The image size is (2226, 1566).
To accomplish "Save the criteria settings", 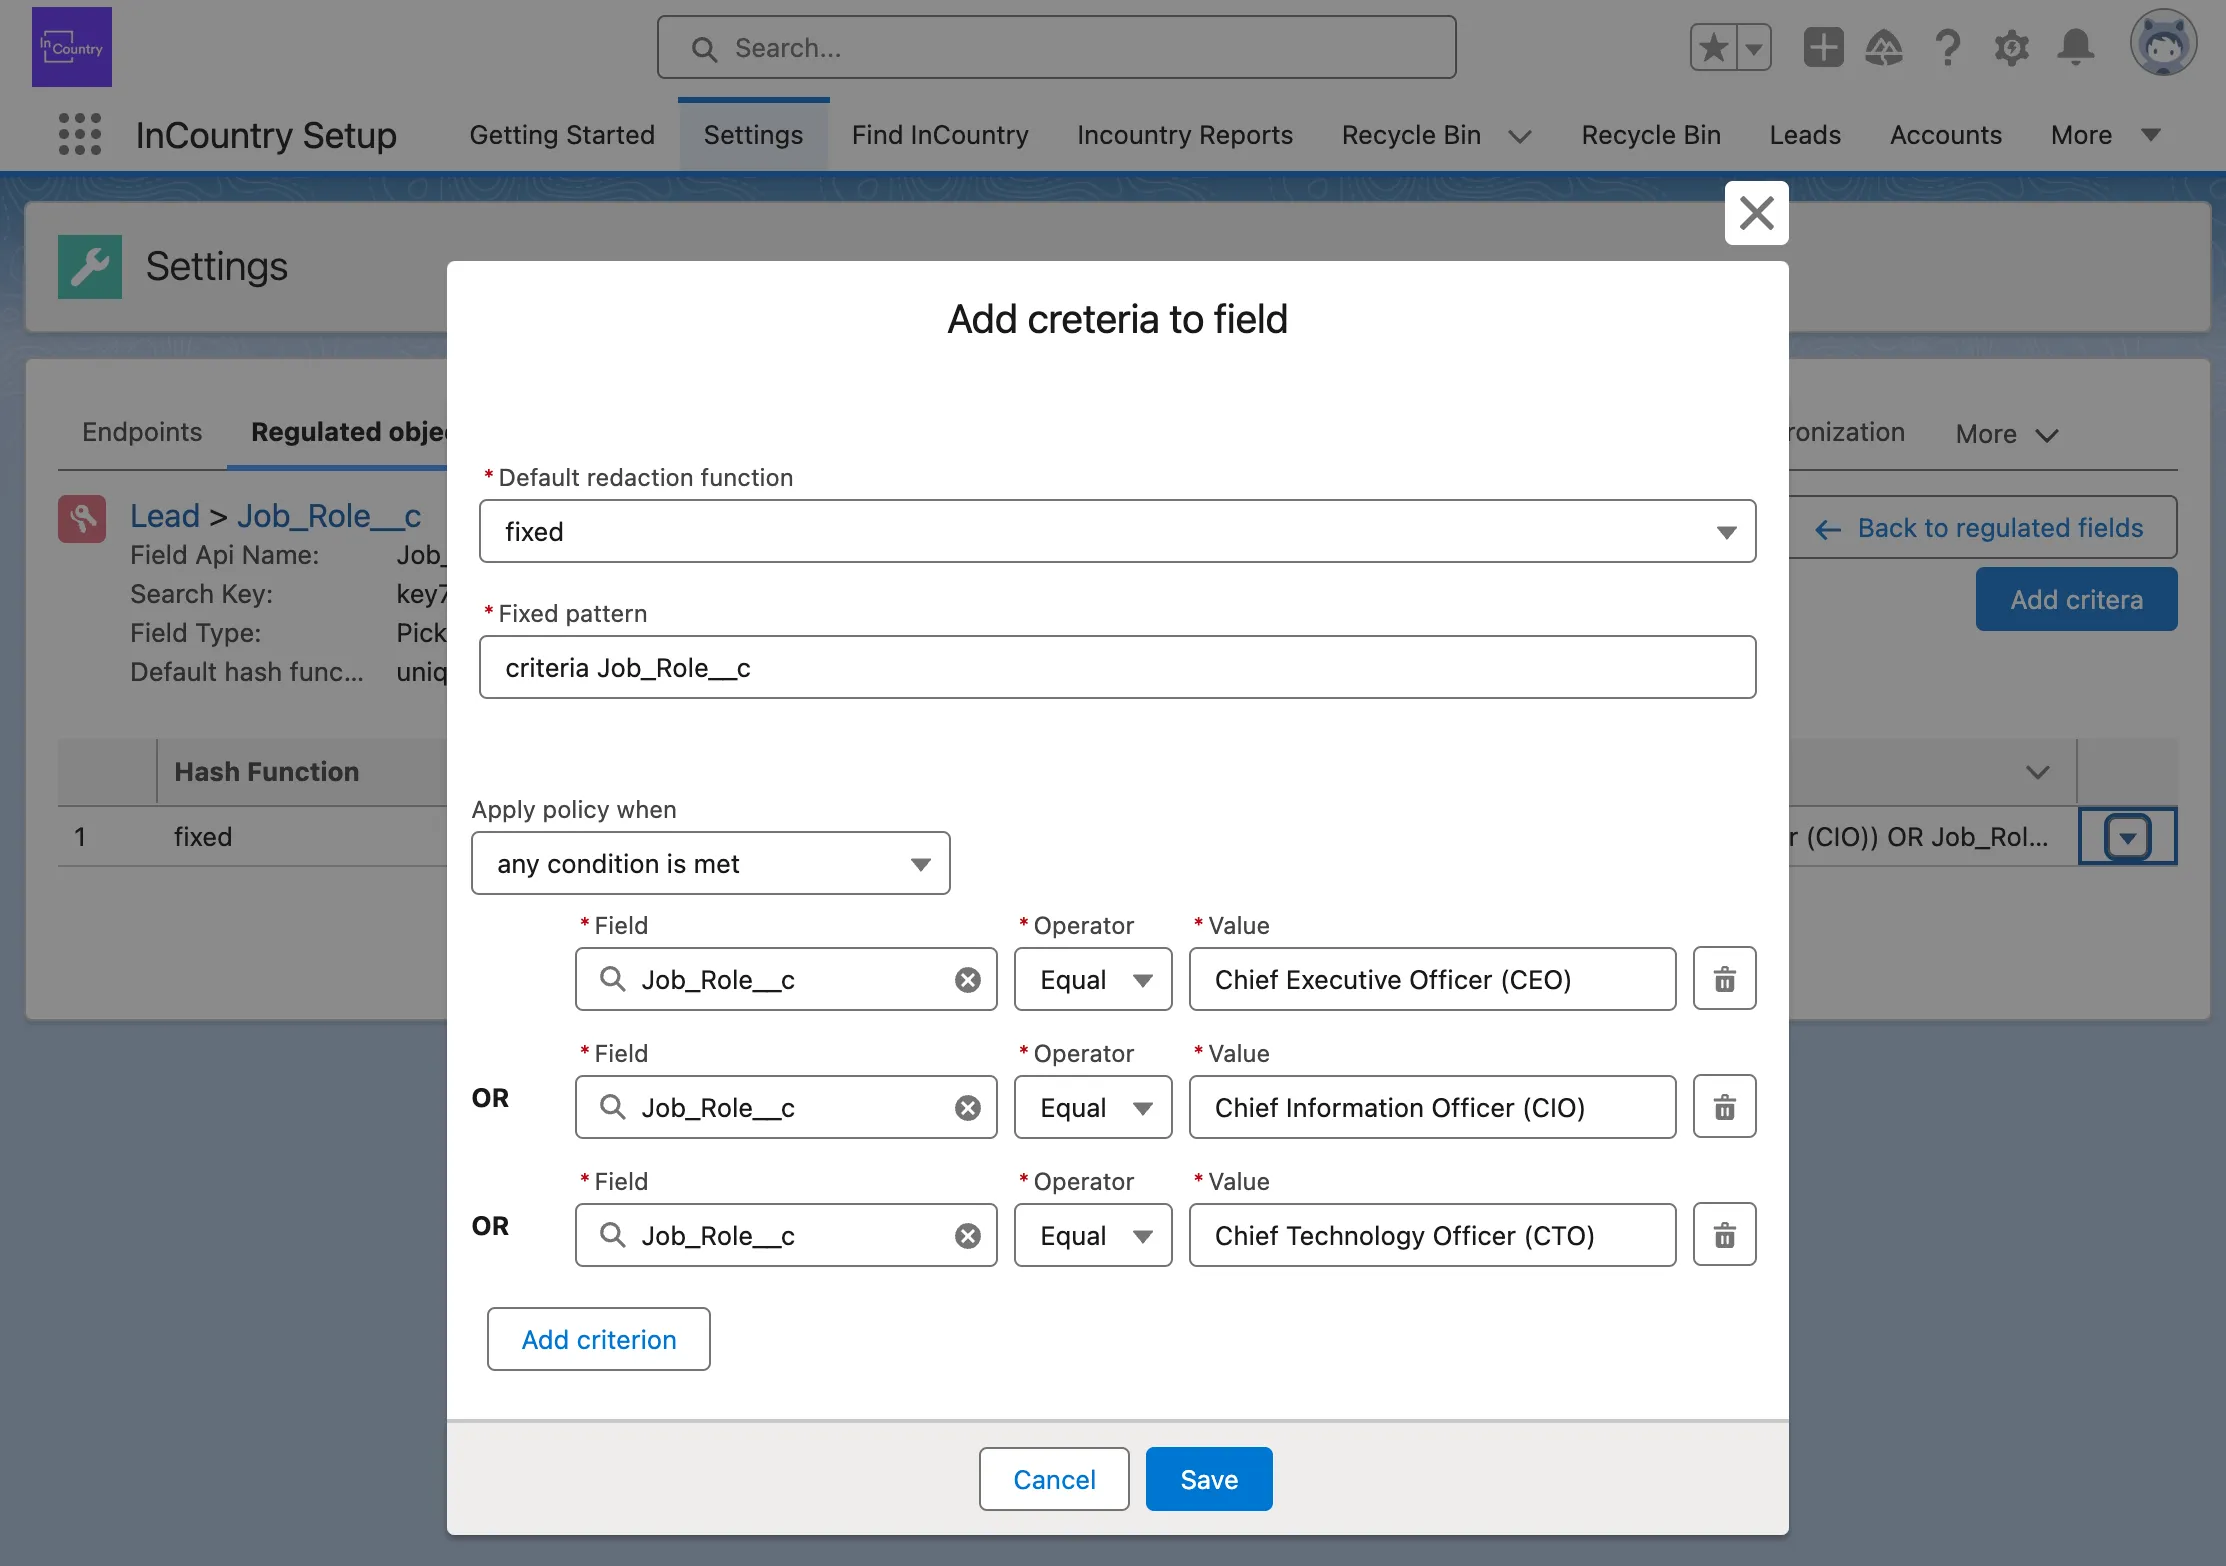I will coord(1208,1479).
